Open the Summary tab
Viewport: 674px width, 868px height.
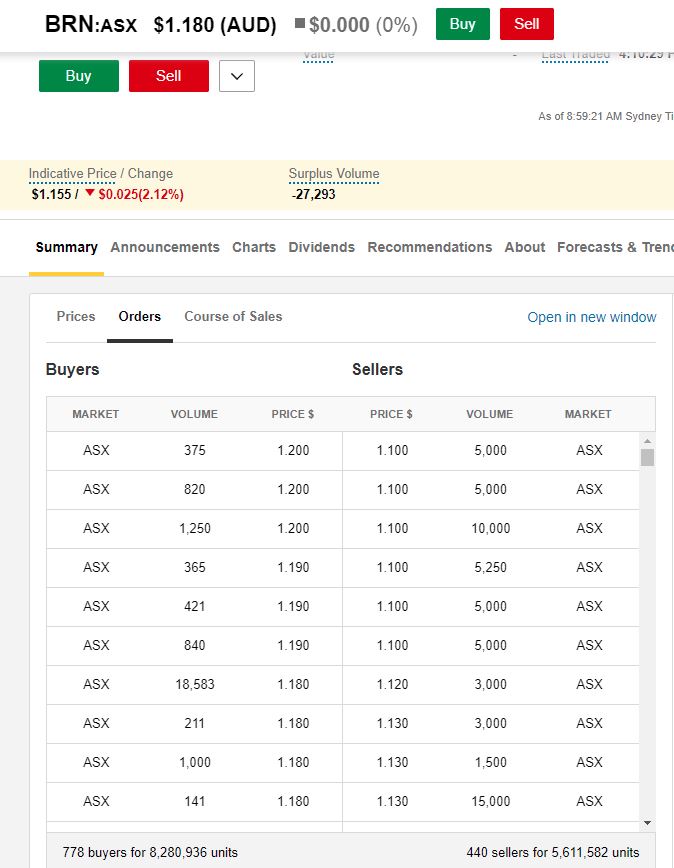[x=66, y=247]
